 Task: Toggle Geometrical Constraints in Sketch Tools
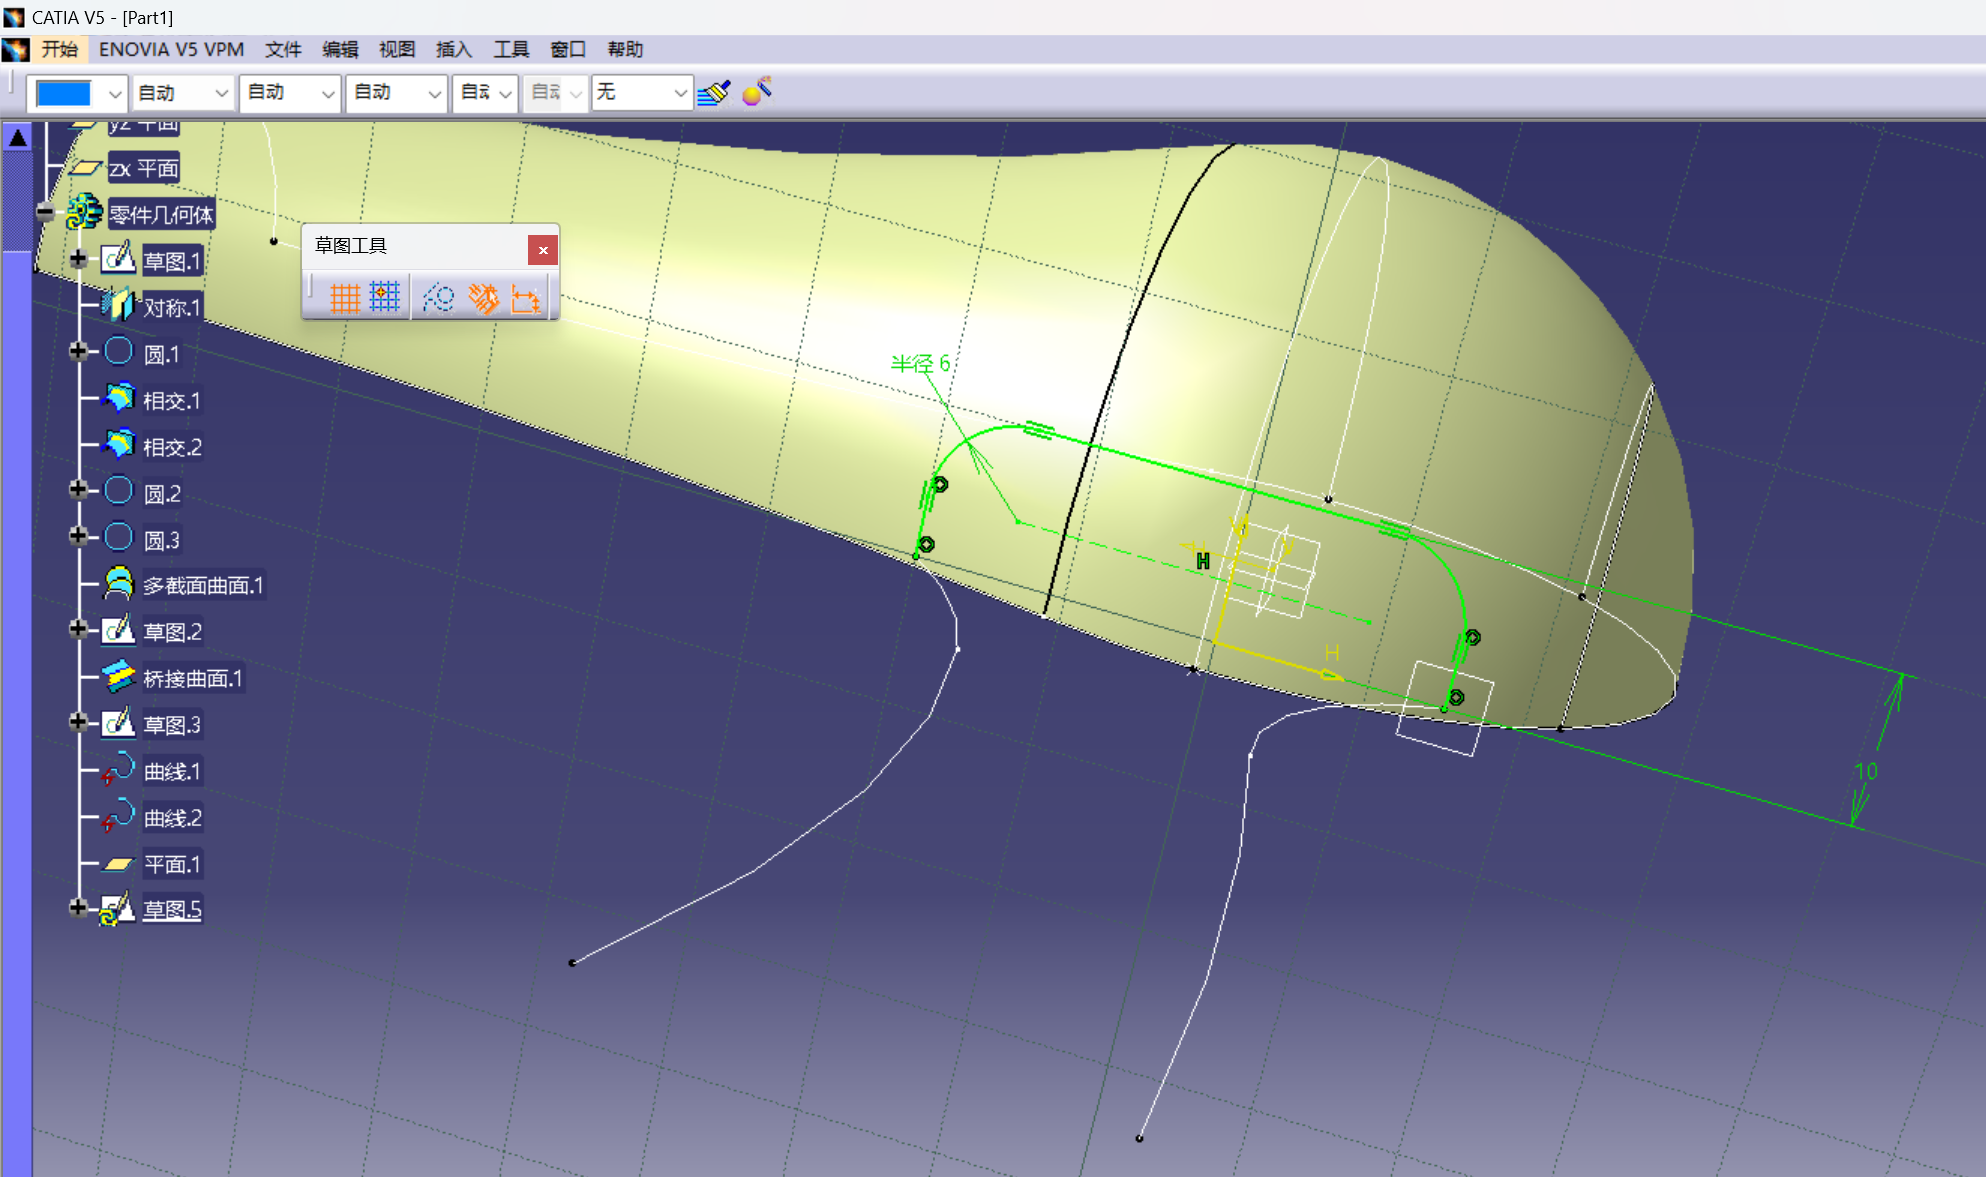click(483, 298)
